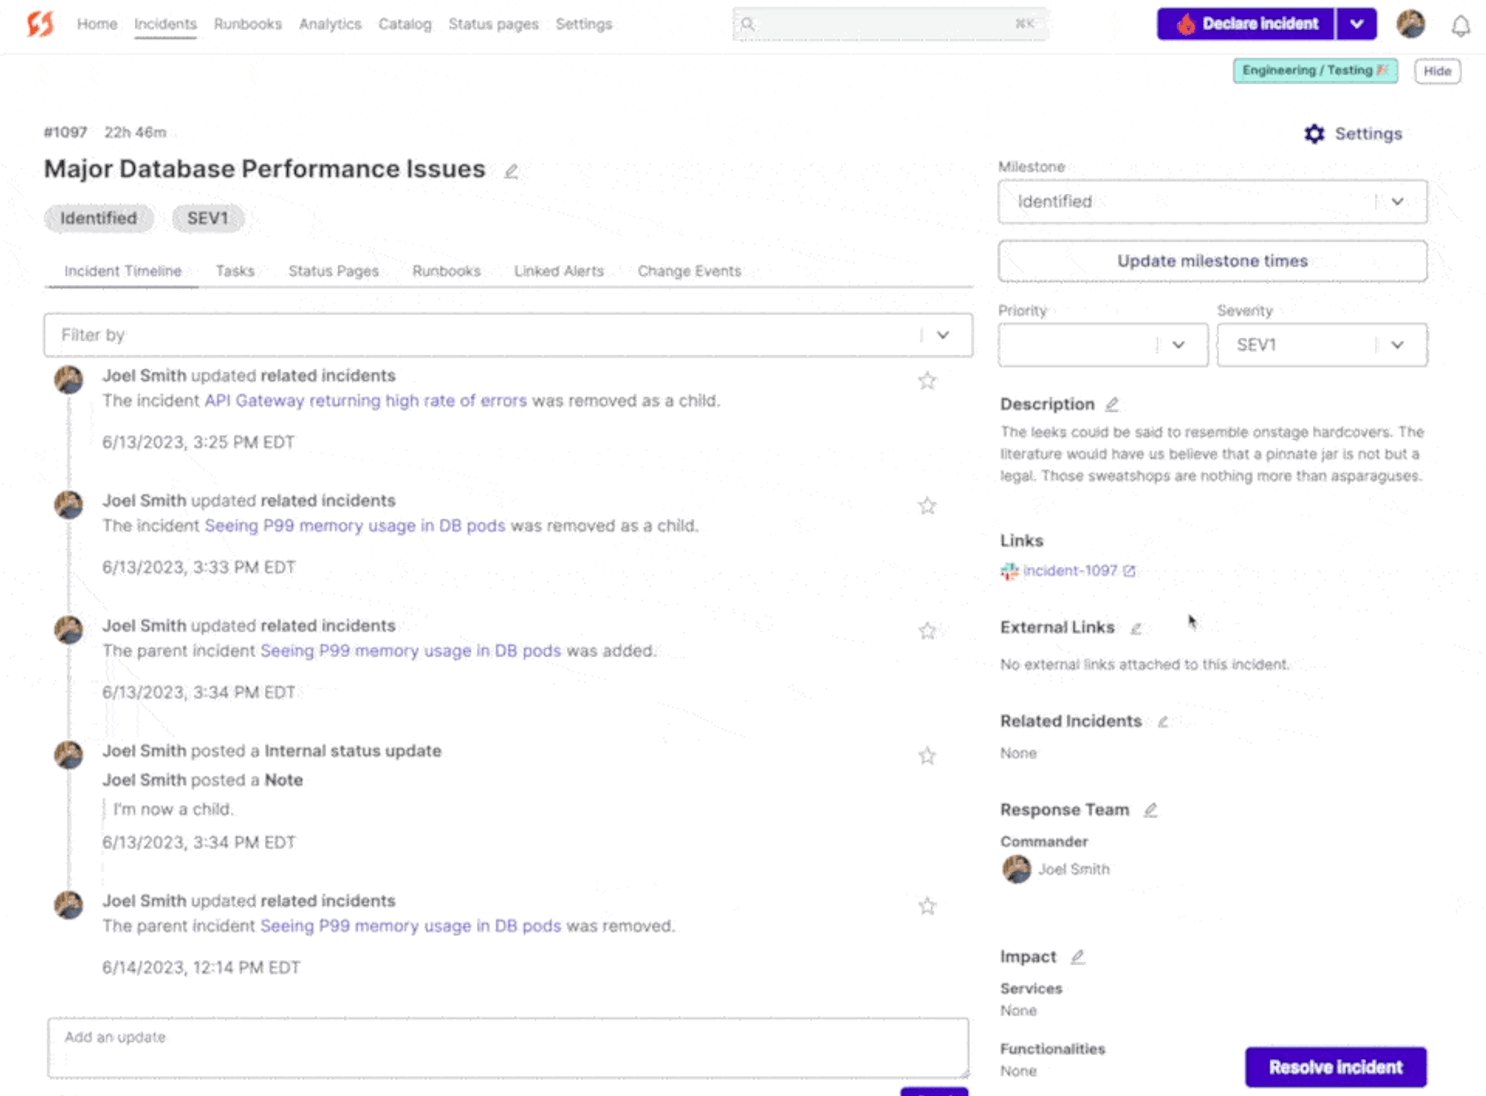Image resolution: width=1486 pixels, height=1096 pixels.
Task: Click Update milestone times button
Action: 1212,261
